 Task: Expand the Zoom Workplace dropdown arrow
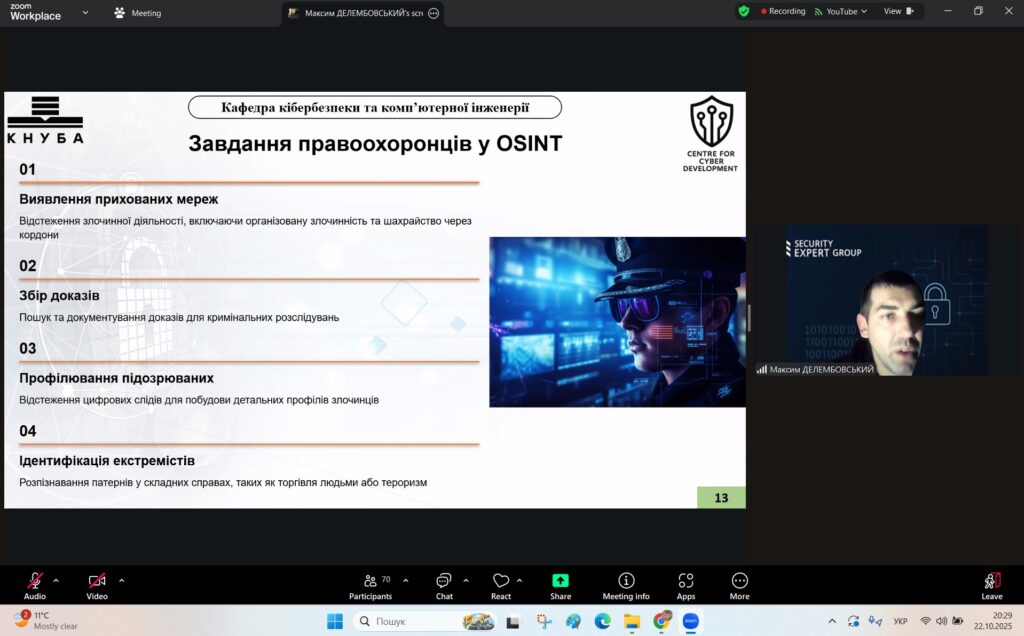85,13
